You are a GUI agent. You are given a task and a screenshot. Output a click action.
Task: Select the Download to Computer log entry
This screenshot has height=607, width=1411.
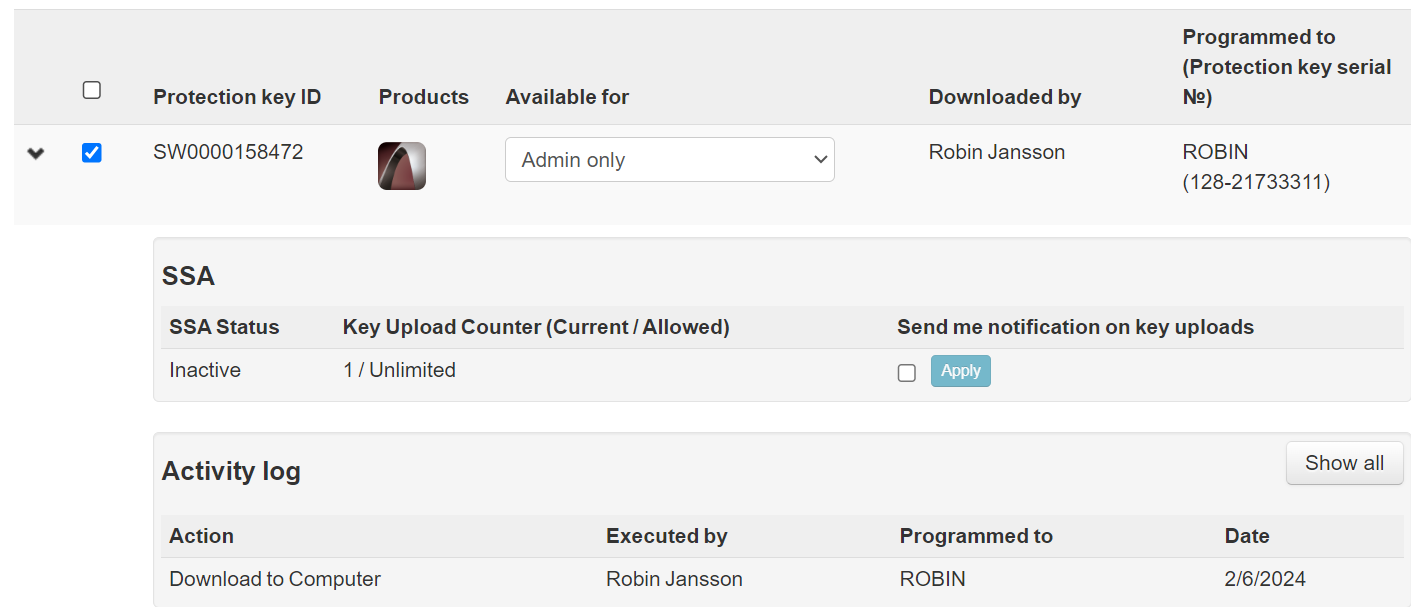click(x=275, y=579)
